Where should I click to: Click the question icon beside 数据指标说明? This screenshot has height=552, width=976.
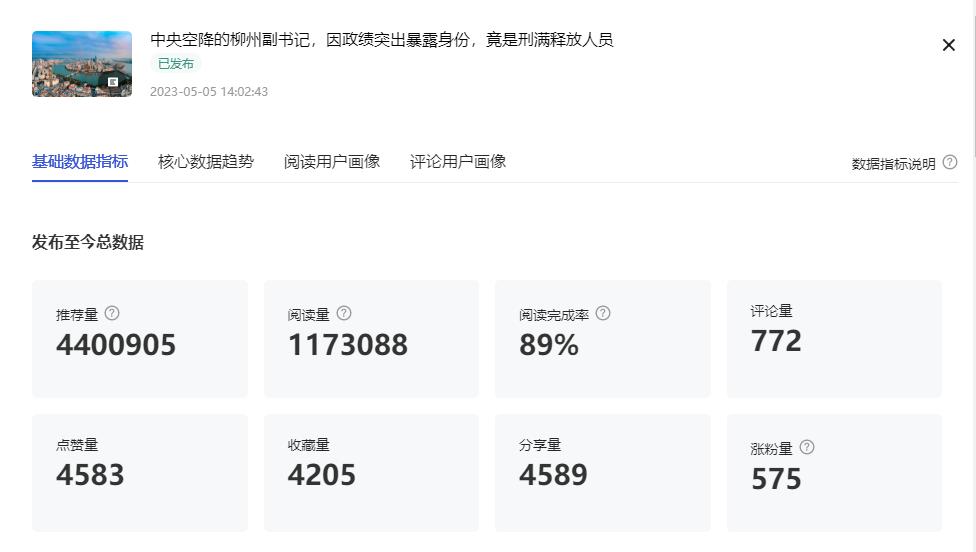(950, 162)
